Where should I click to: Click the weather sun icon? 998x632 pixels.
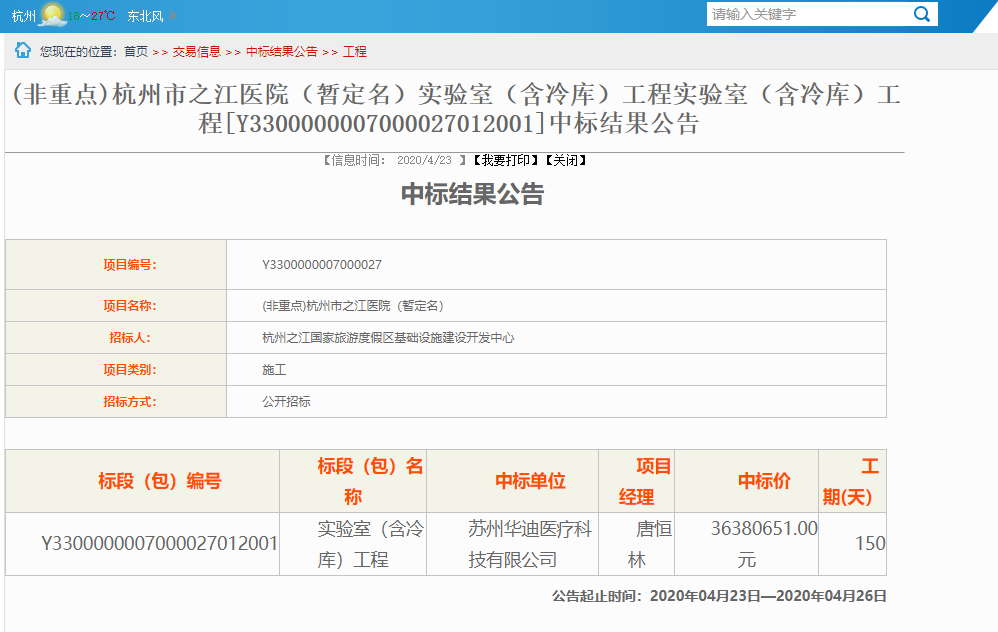click(x=52, y=15)
